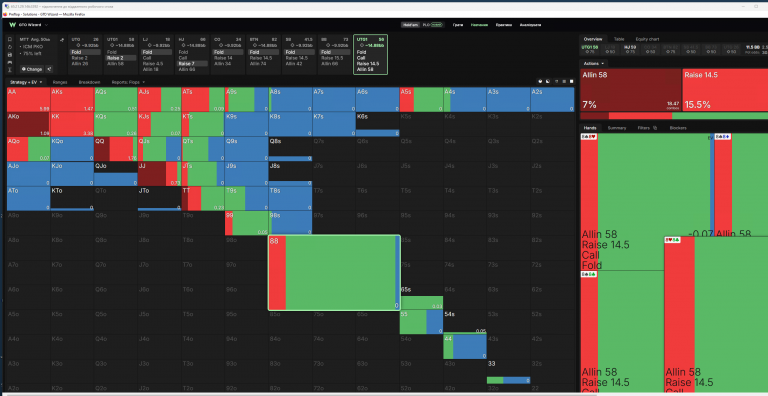The image size is (768, 396).
Task: Select the highlighted 88 hand cell
Action: [x=335, y=272]
